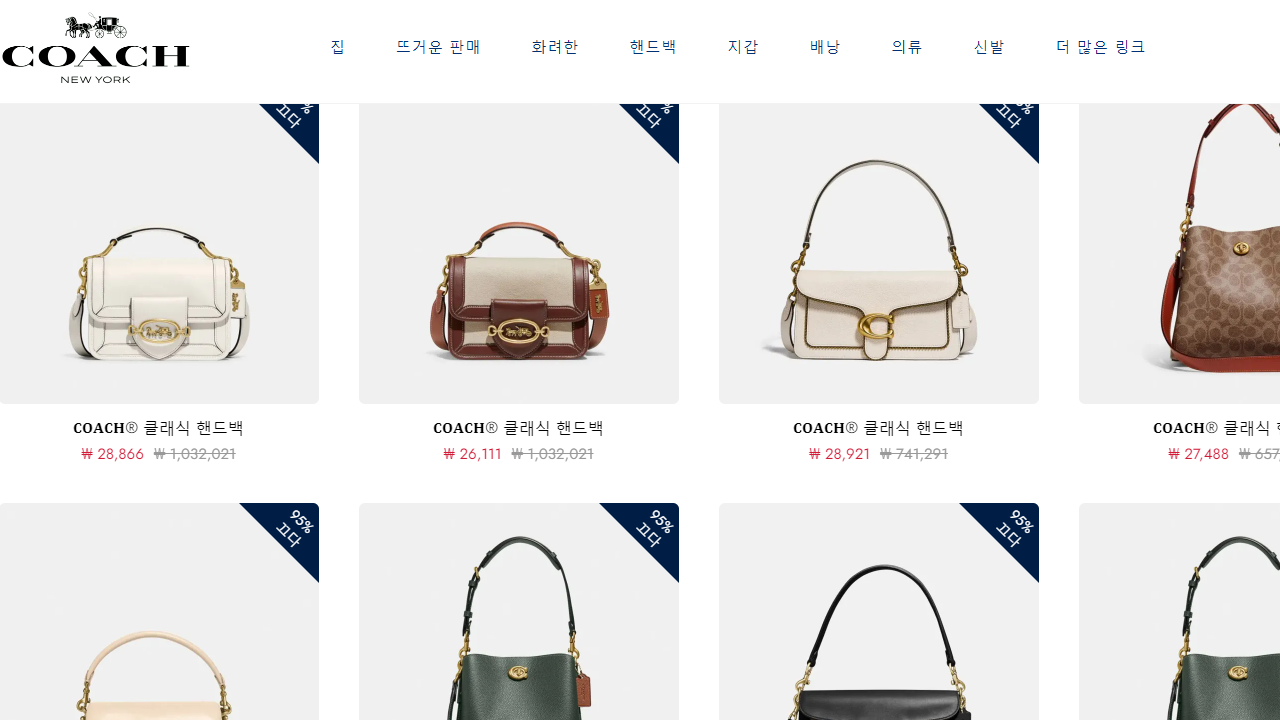This screenshot has width=1280, height=720.
Task: Select 핸드백 in the navigation
Action: (x=653, y=47)
